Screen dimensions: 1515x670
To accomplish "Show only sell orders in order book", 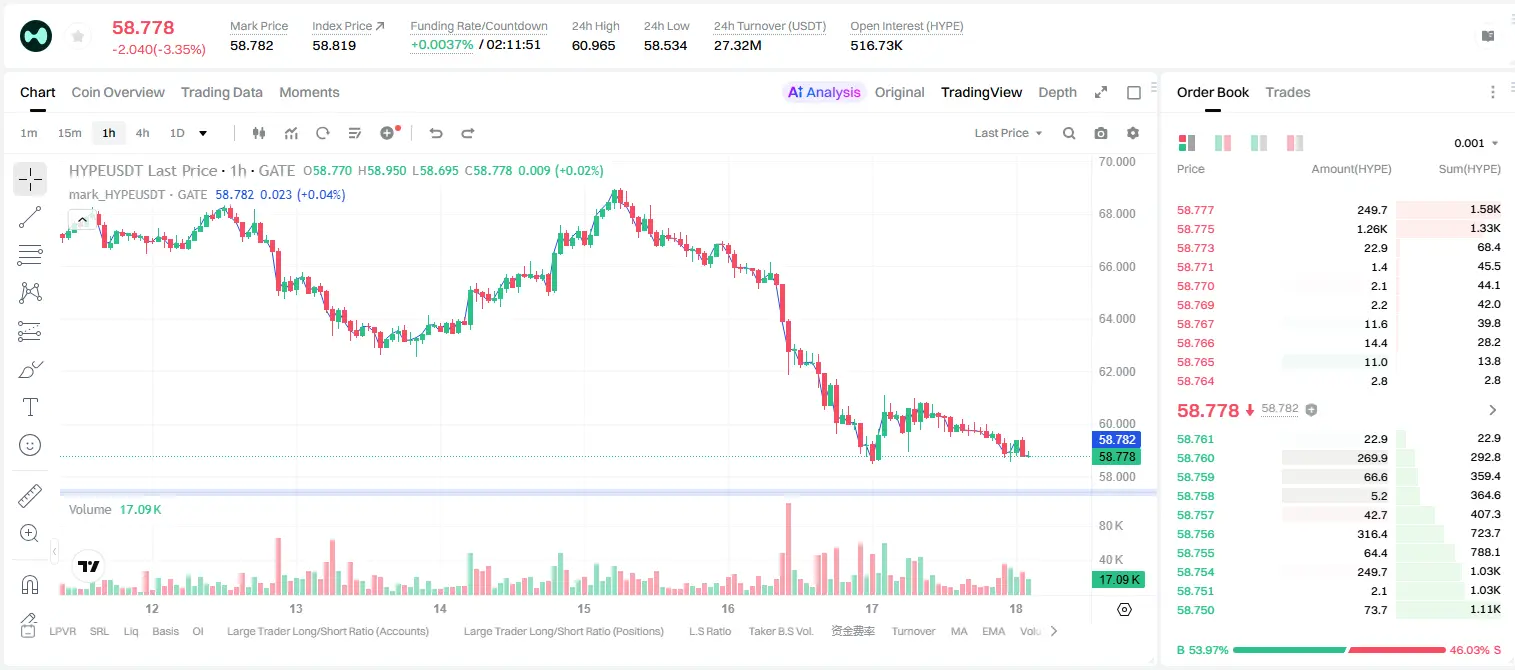I will [1295, 143].
